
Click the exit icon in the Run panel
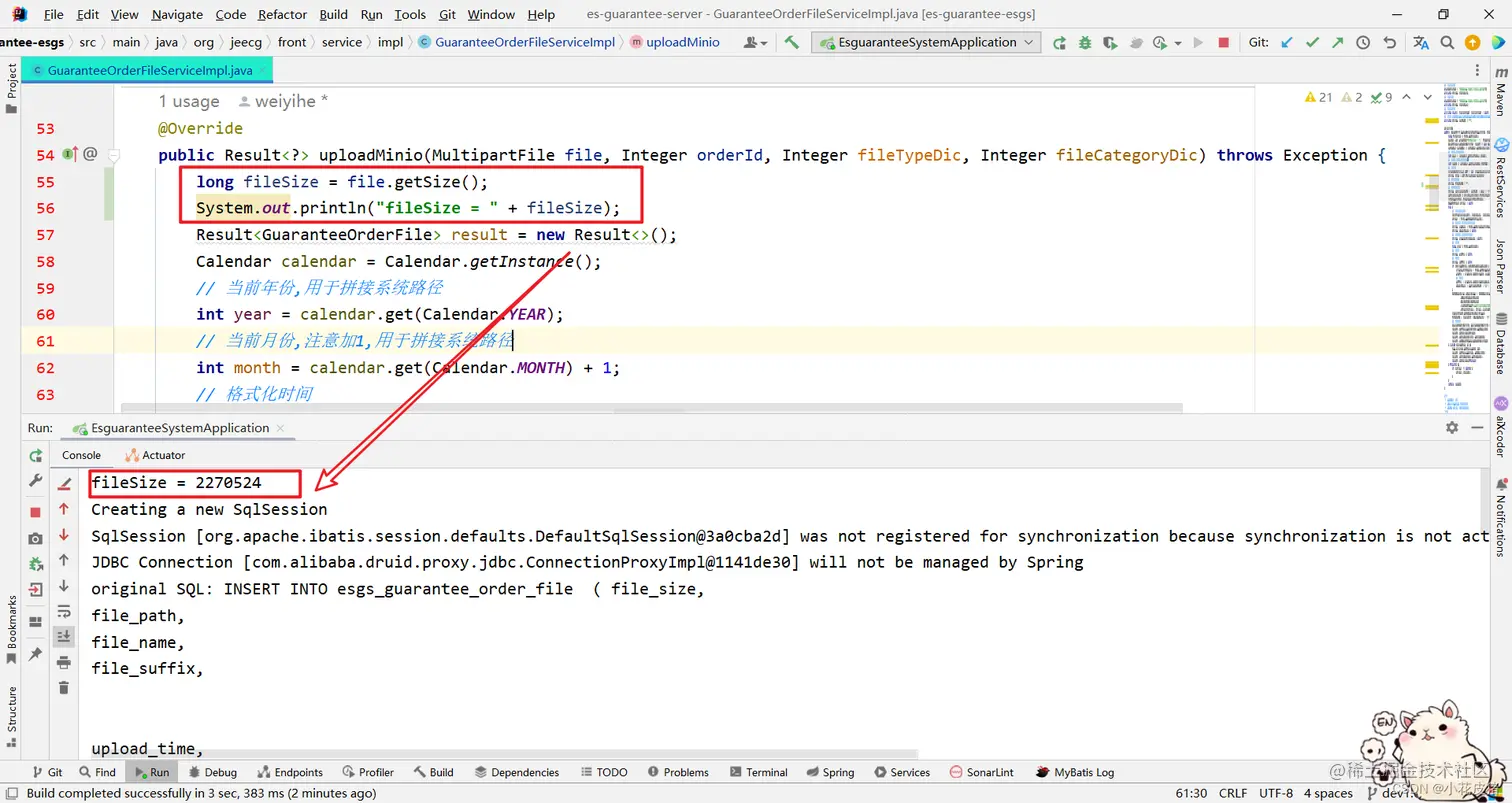[36, 589]
